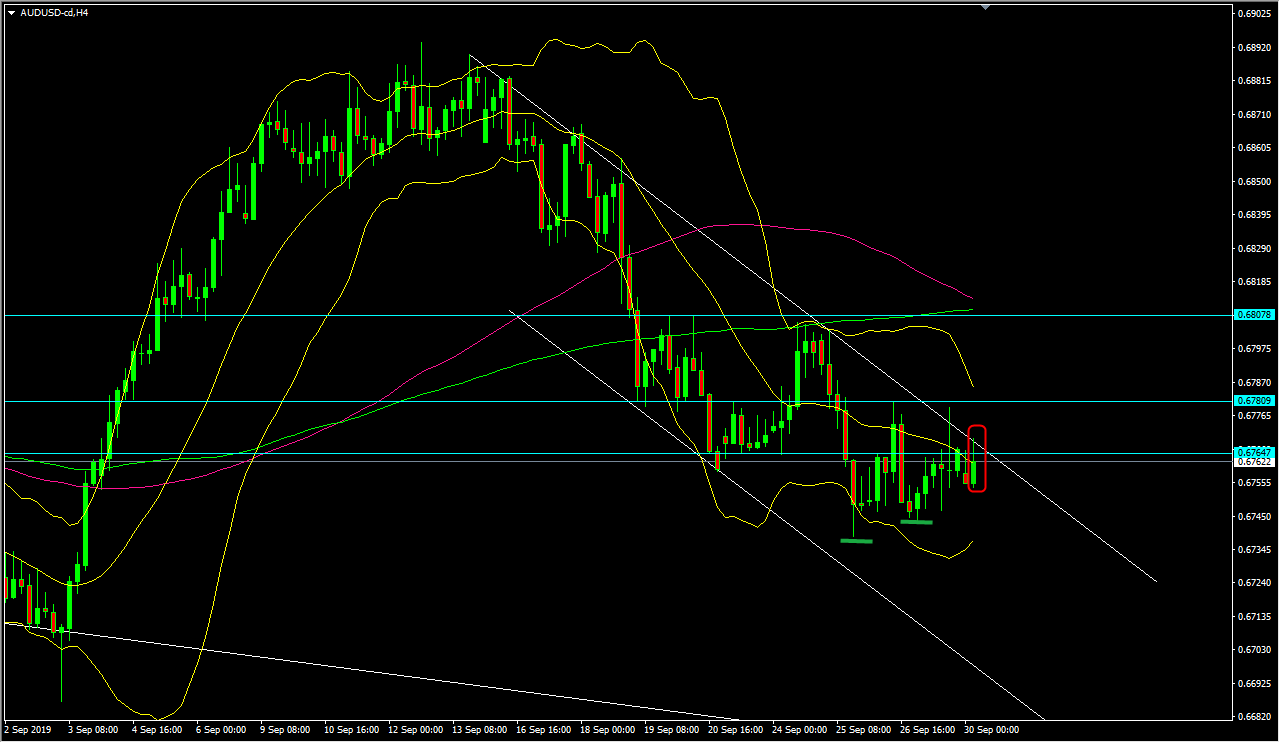Click the 0.68920 price scale label
The height and width of the screenshot is (743, 1280).
[1256, 48]
